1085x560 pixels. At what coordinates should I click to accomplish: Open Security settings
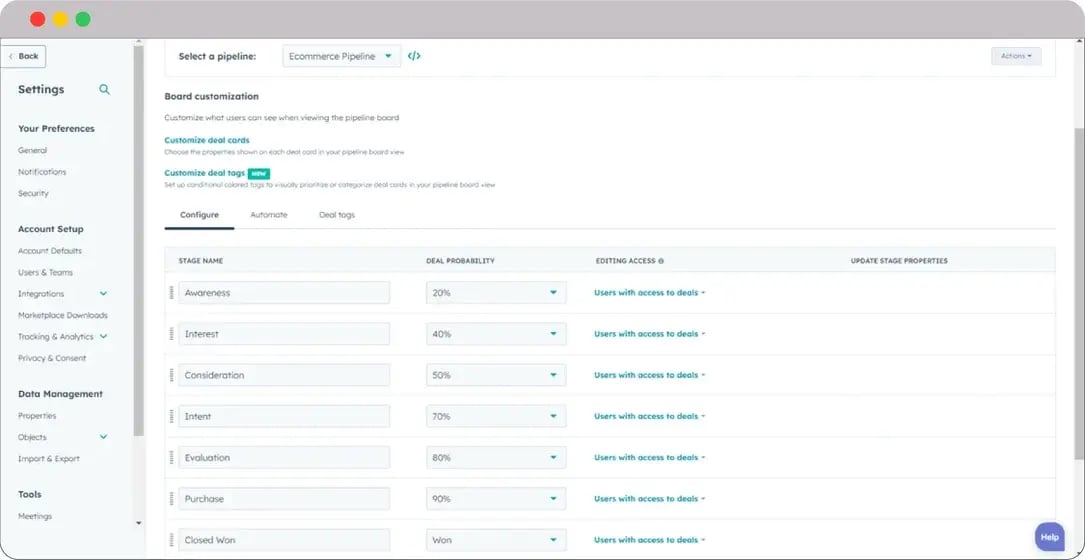(33, 193)
